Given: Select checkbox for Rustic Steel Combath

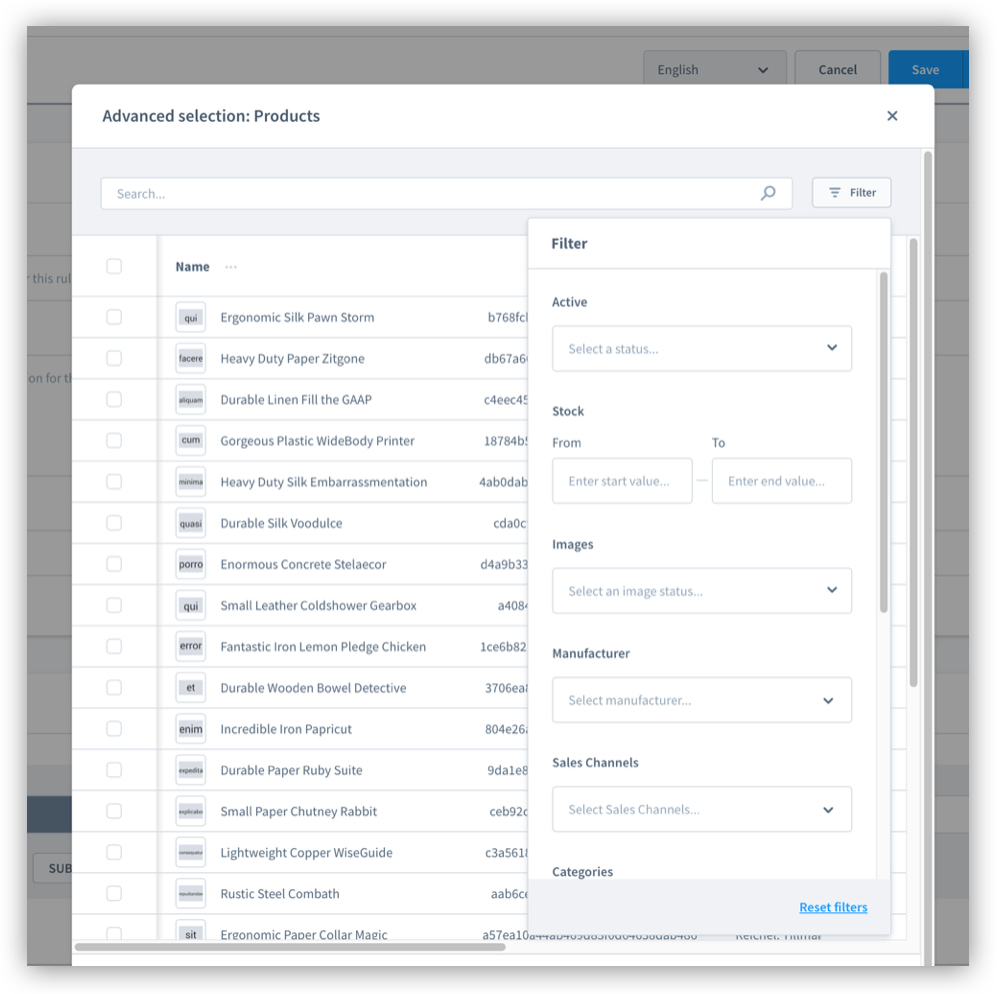Looking at the screenshot, I should 114,894.
